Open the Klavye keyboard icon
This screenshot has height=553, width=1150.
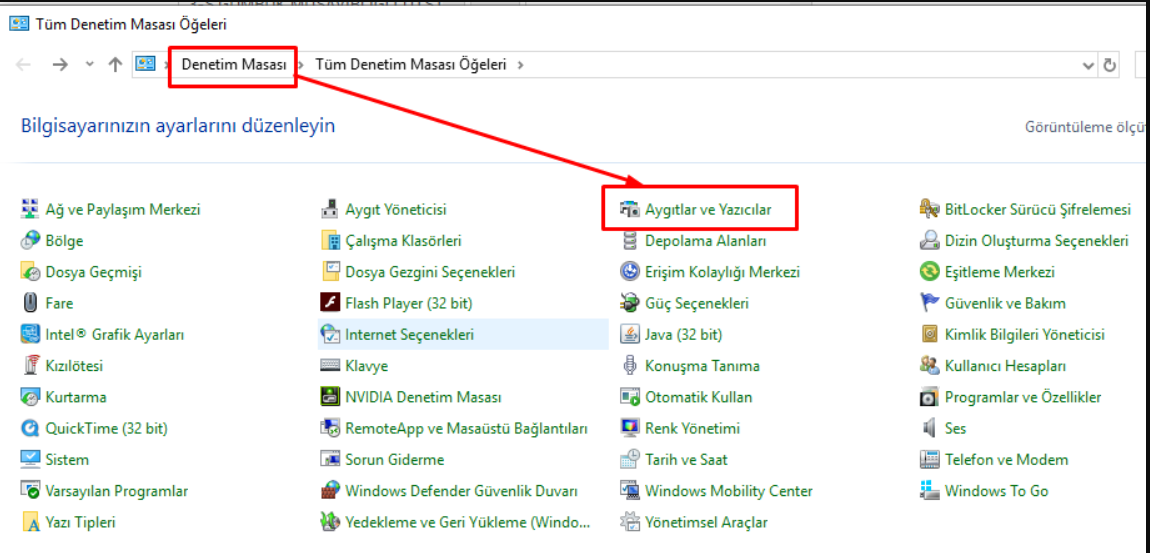pyautogui.click(x=330, y=365)
